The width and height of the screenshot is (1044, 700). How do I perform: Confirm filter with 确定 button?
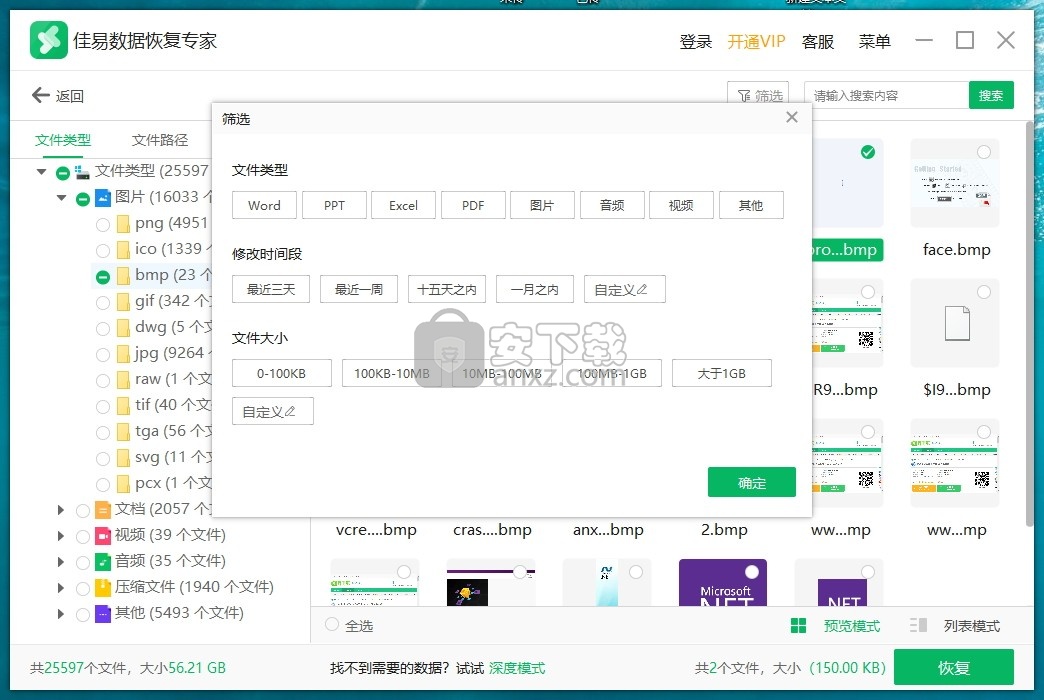pos(752,482)
